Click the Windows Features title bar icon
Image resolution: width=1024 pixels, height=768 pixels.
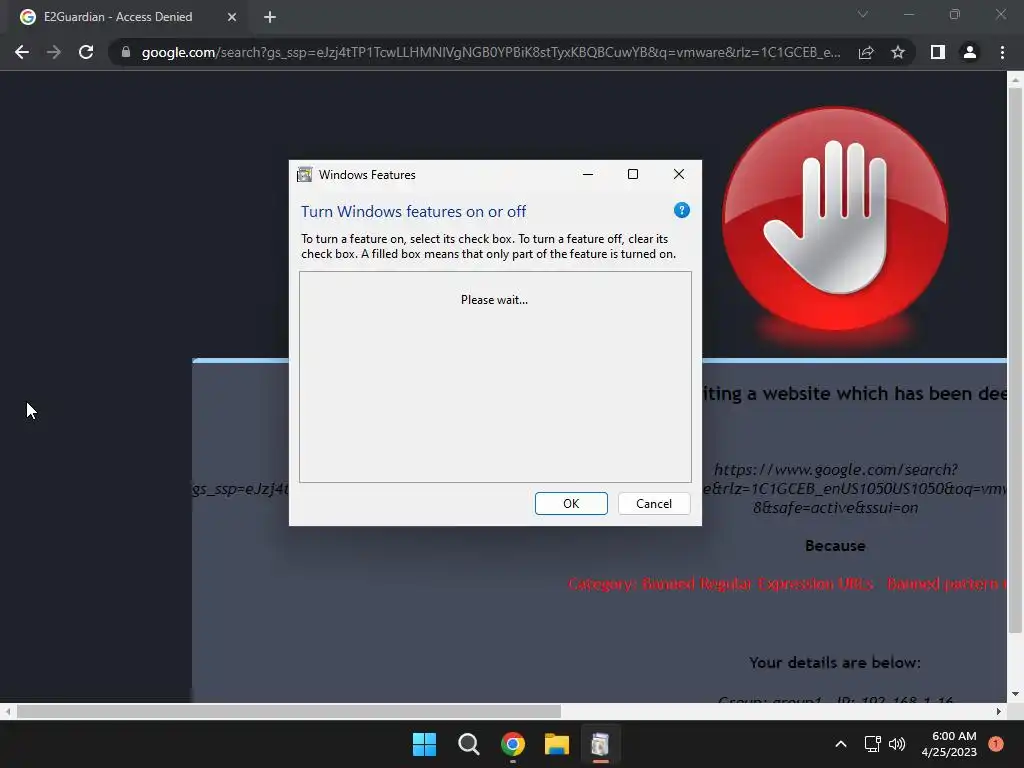tap(304, 174)
